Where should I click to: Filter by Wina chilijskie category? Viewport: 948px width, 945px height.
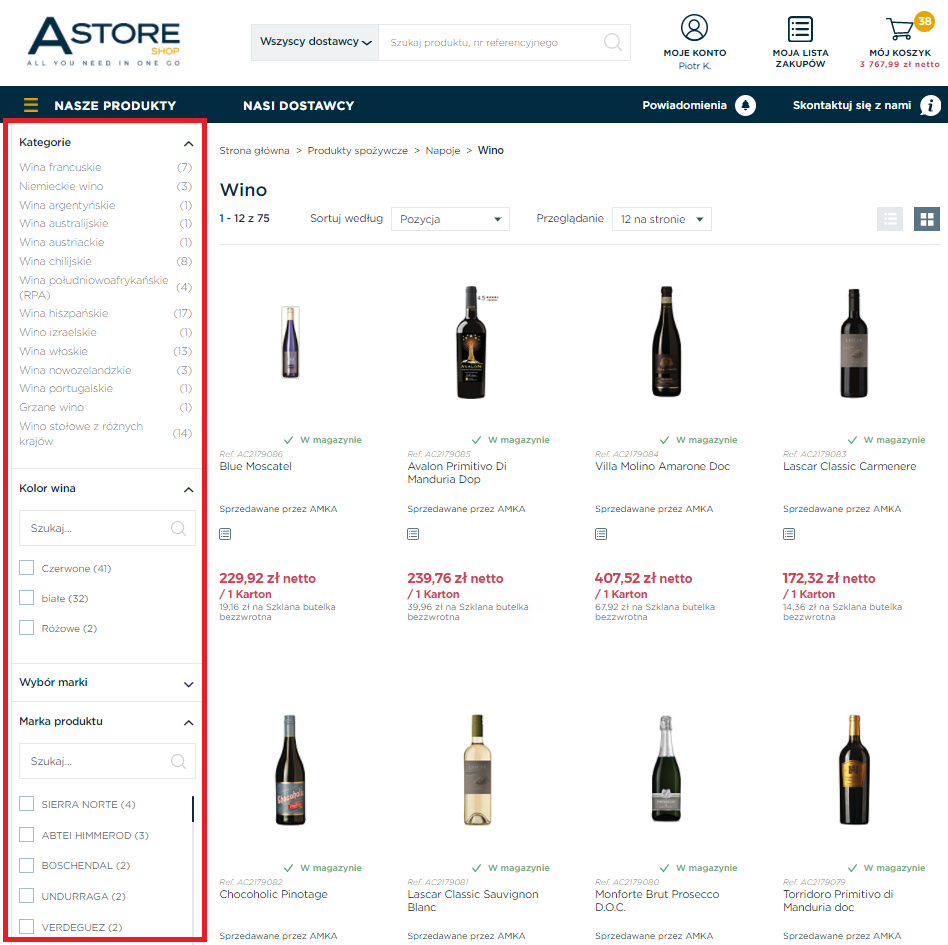[x=56, y=261]
